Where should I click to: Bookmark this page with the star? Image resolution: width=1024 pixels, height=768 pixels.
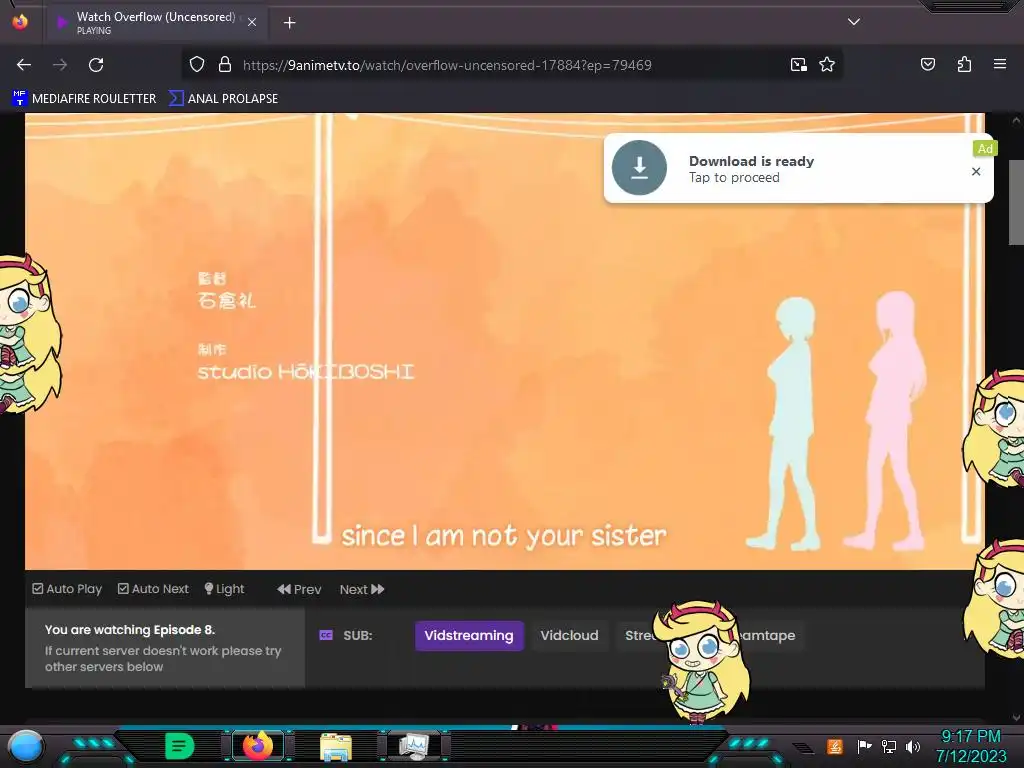click(x=827, y=65)
